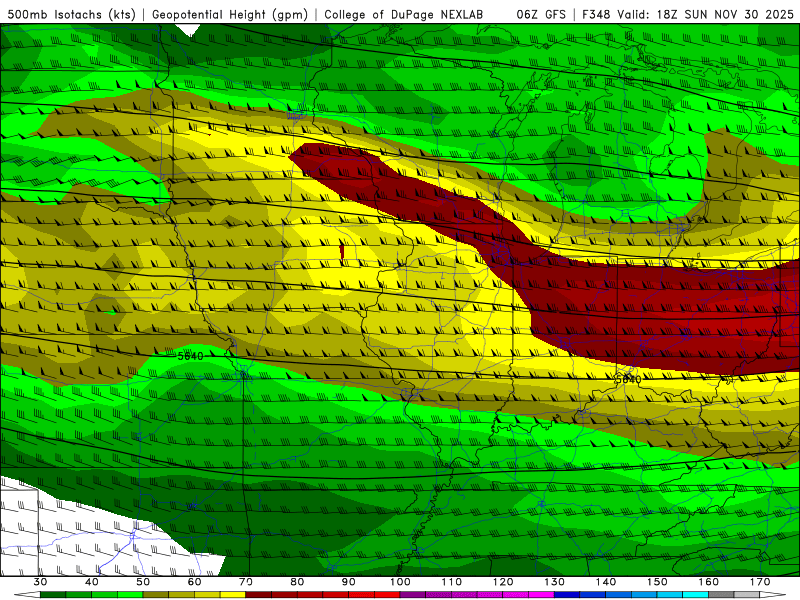Screen dimensions: 800x600
Task: Click the 70 value on the color scale
Action: coord(246,582)
